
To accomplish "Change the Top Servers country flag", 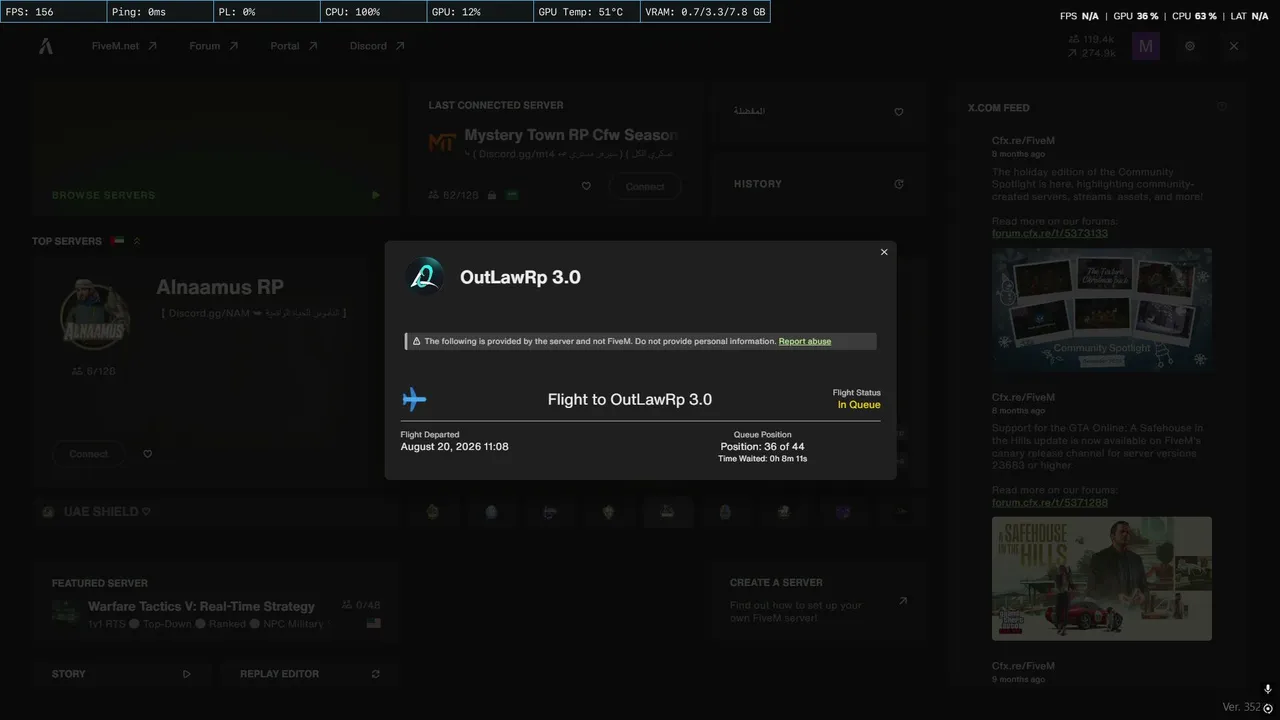I will pyautogui.click(x=118, y=241).
